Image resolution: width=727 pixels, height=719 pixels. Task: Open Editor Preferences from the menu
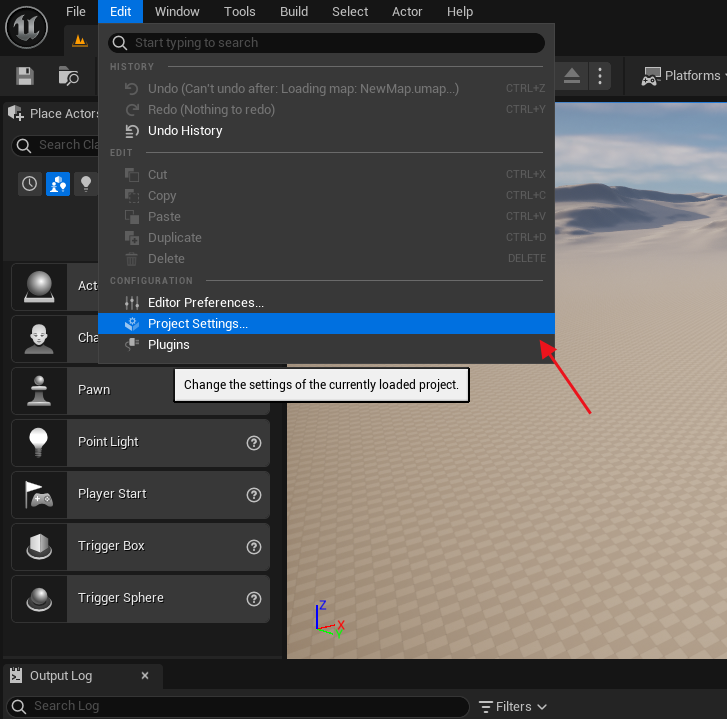tap(205, 302)
